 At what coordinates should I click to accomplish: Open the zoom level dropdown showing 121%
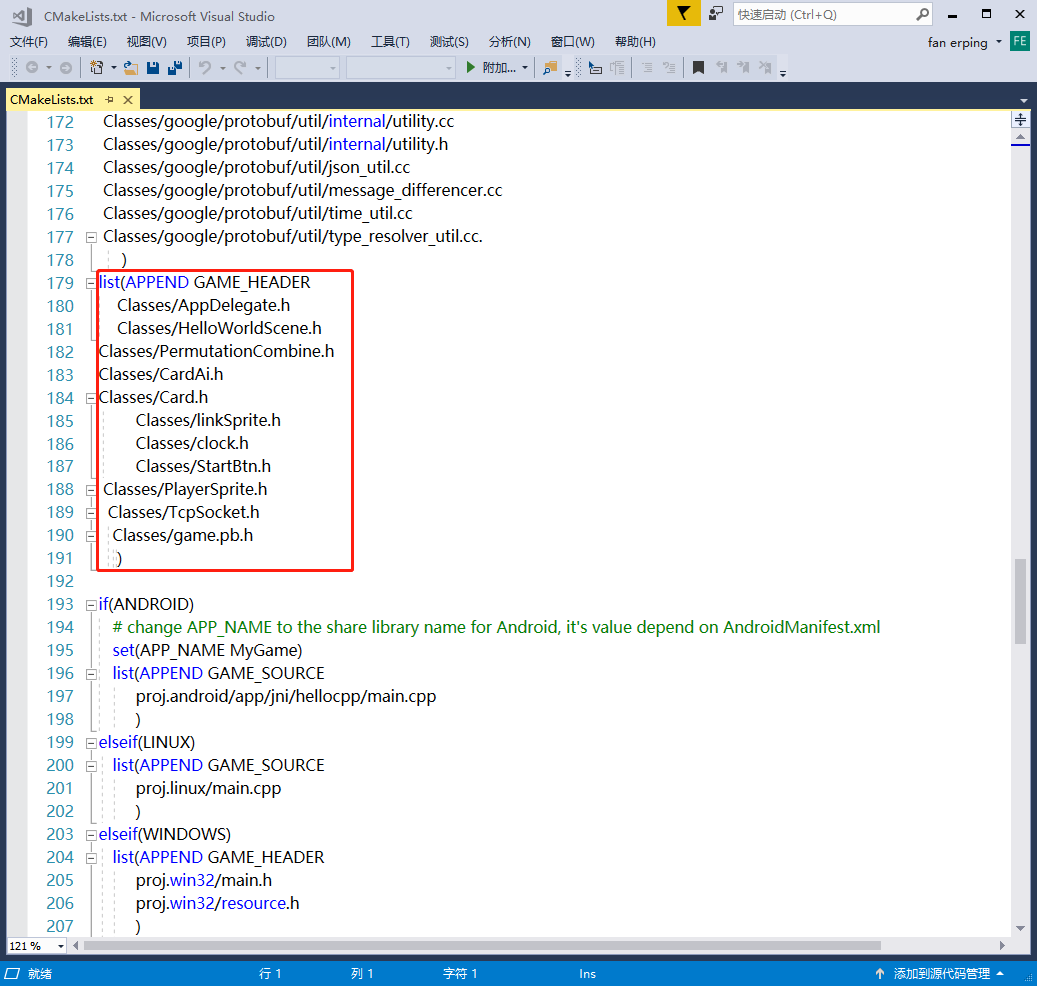35,945
